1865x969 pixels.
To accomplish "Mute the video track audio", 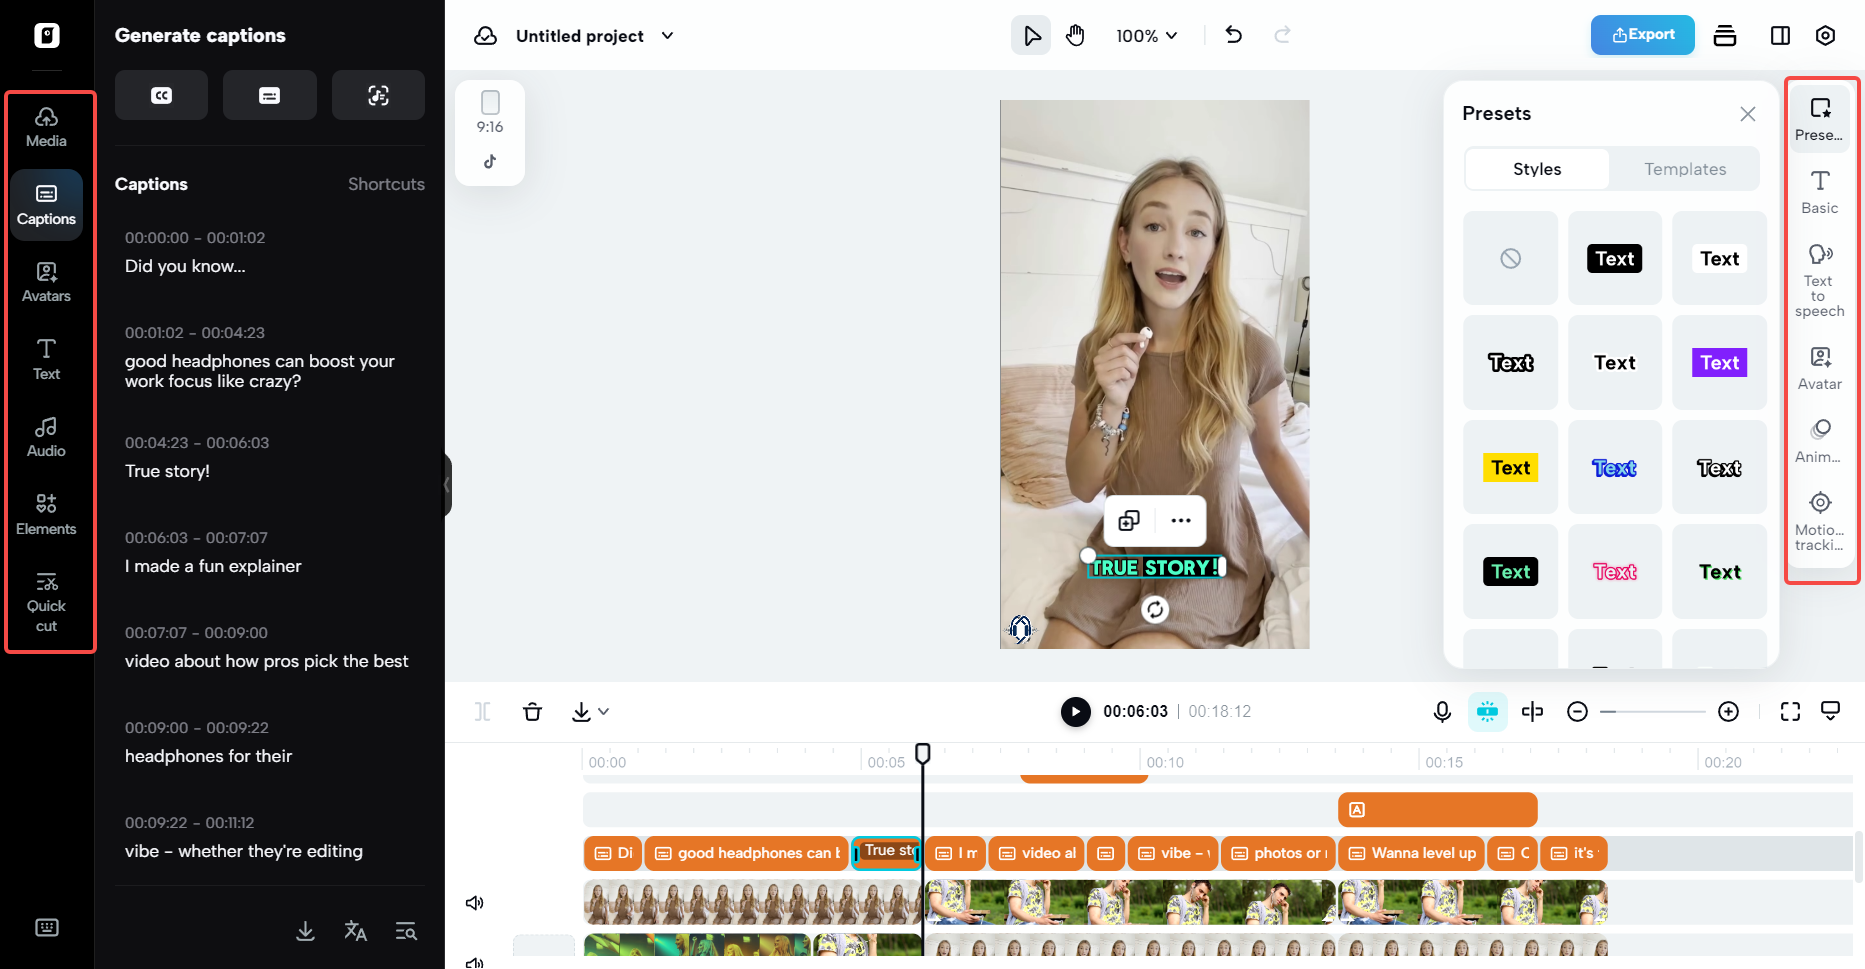I will pos(475,902).
